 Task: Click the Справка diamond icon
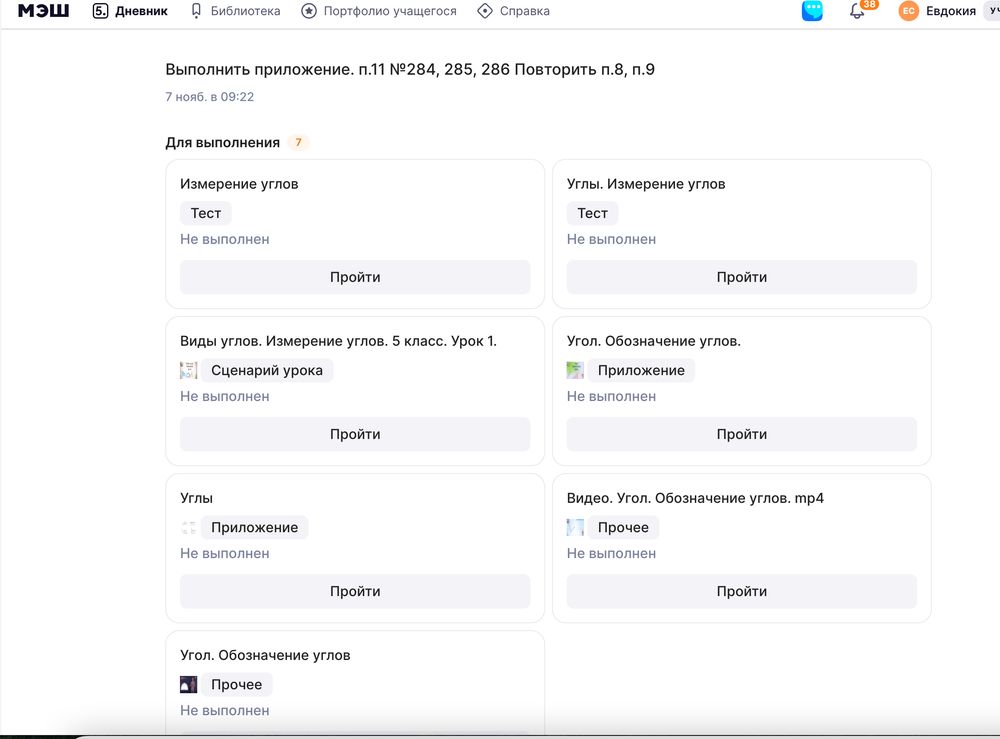click(485, 11)
